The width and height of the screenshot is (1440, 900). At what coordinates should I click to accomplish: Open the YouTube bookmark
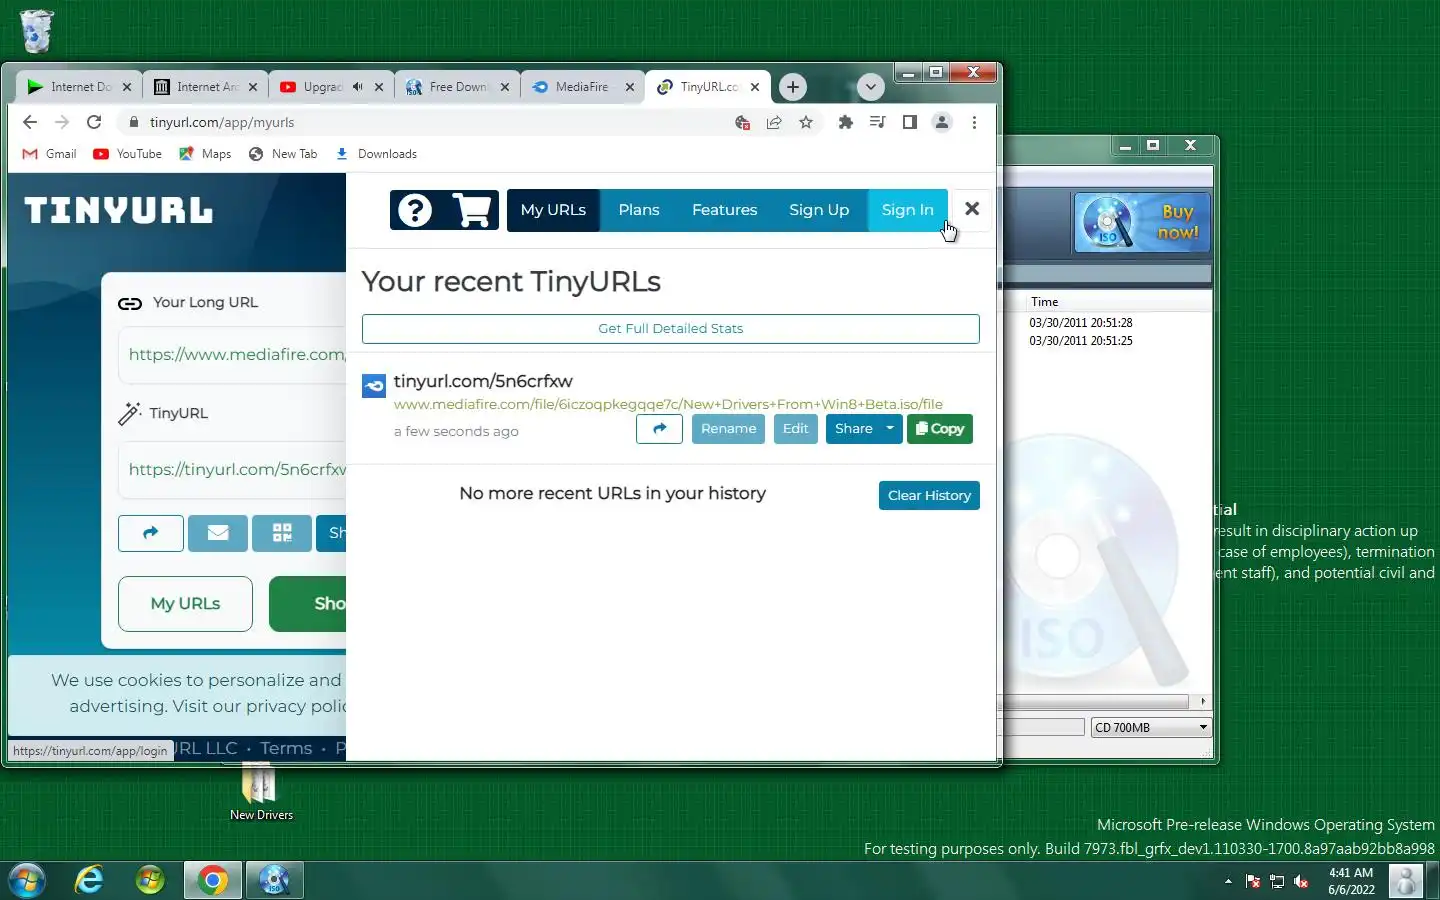[x=128, y=154]
